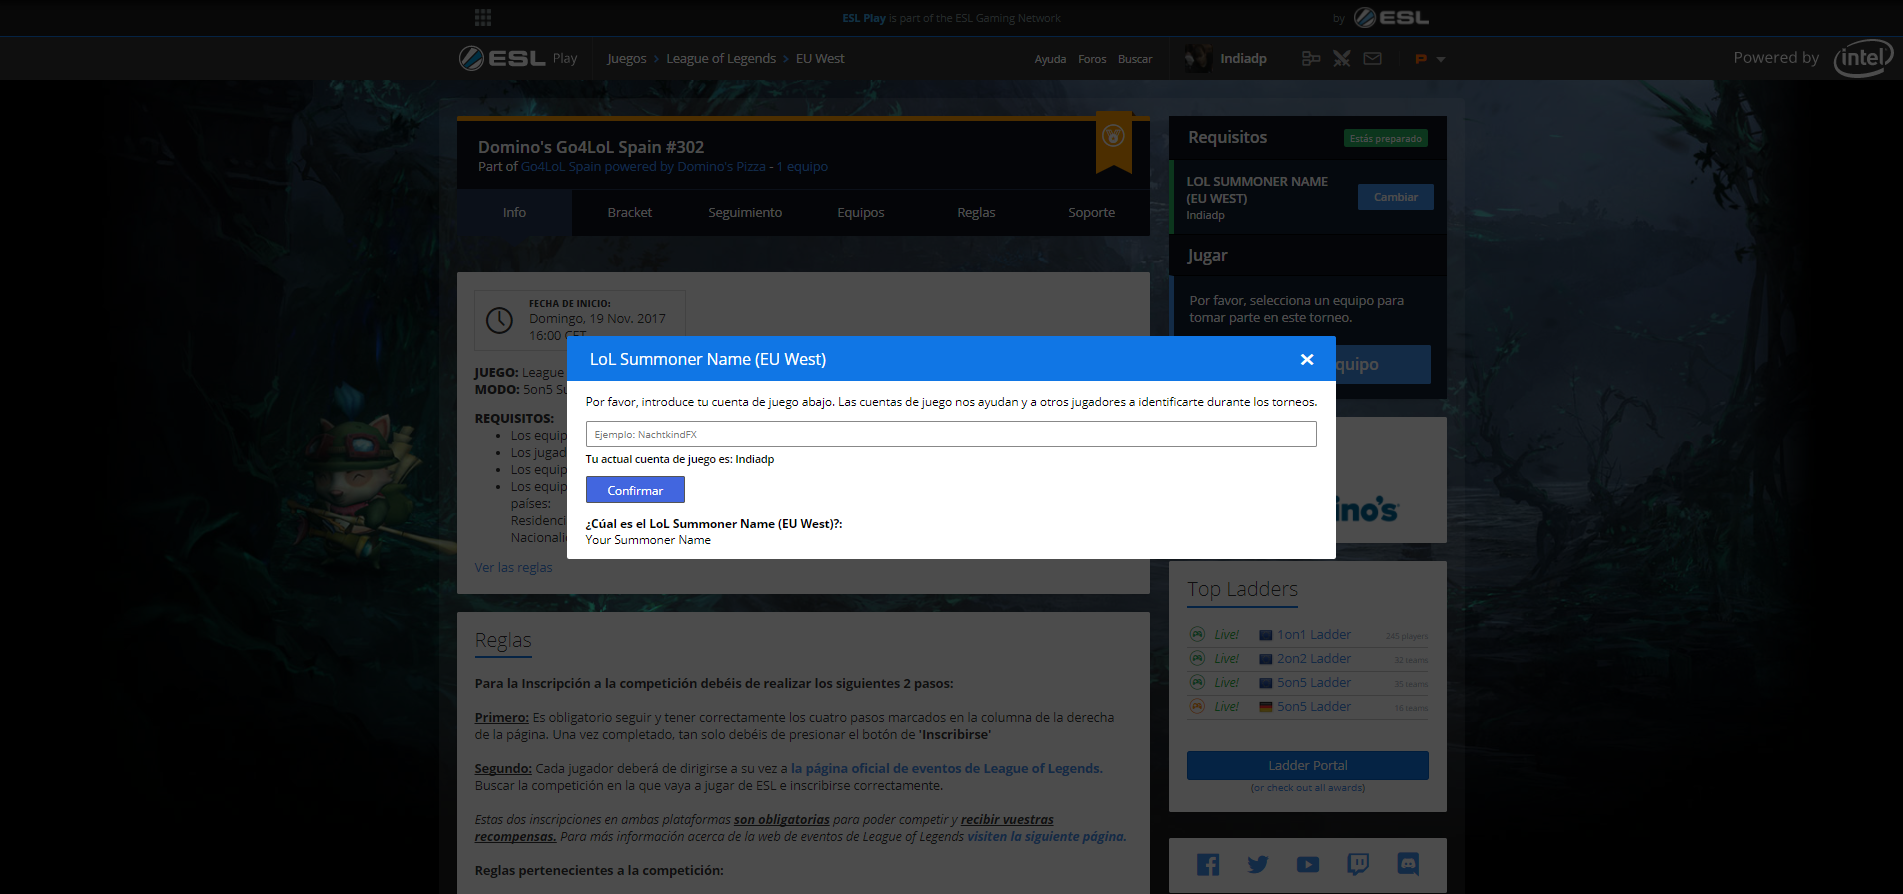The image size is (1903, 894).
Task: Click the orange gamepad icon beside German ladder
Action: (1197, 706)
